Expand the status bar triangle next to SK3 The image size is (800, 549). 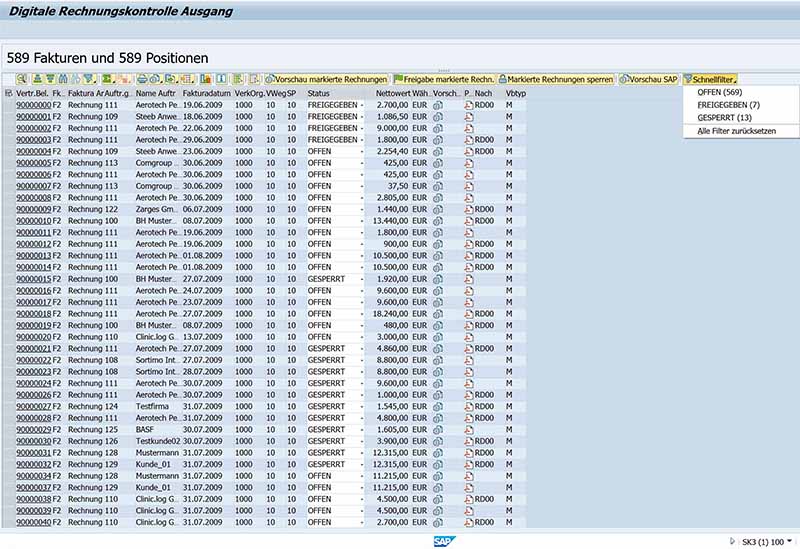click(x=732, y=541)
